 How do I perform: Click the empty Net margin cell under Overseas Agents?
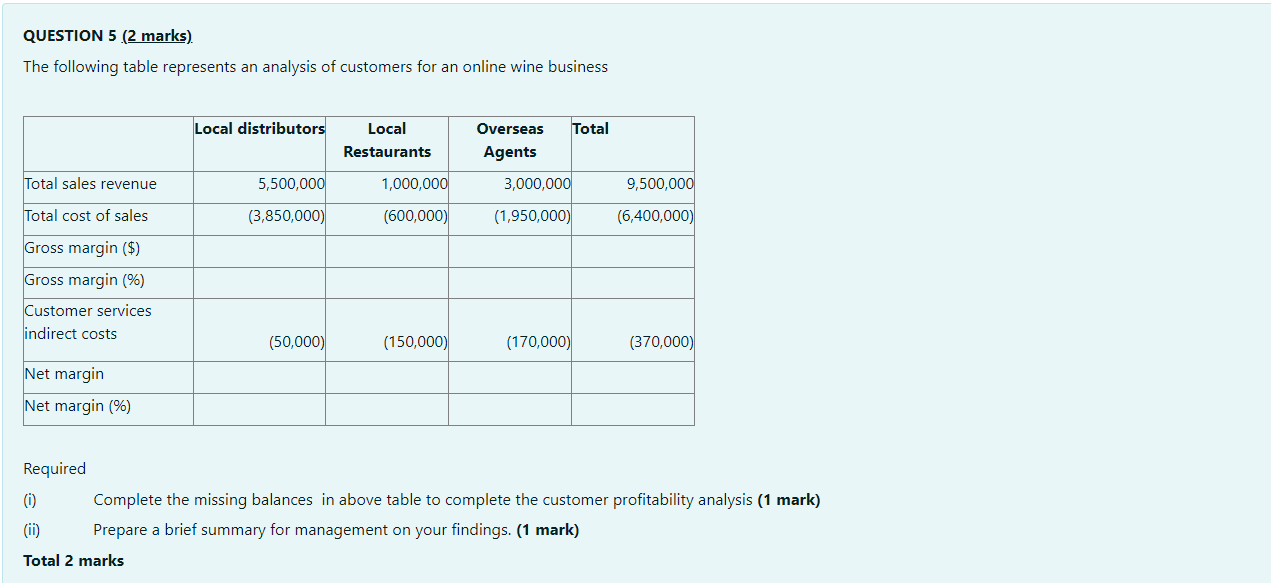click(510, 377)
